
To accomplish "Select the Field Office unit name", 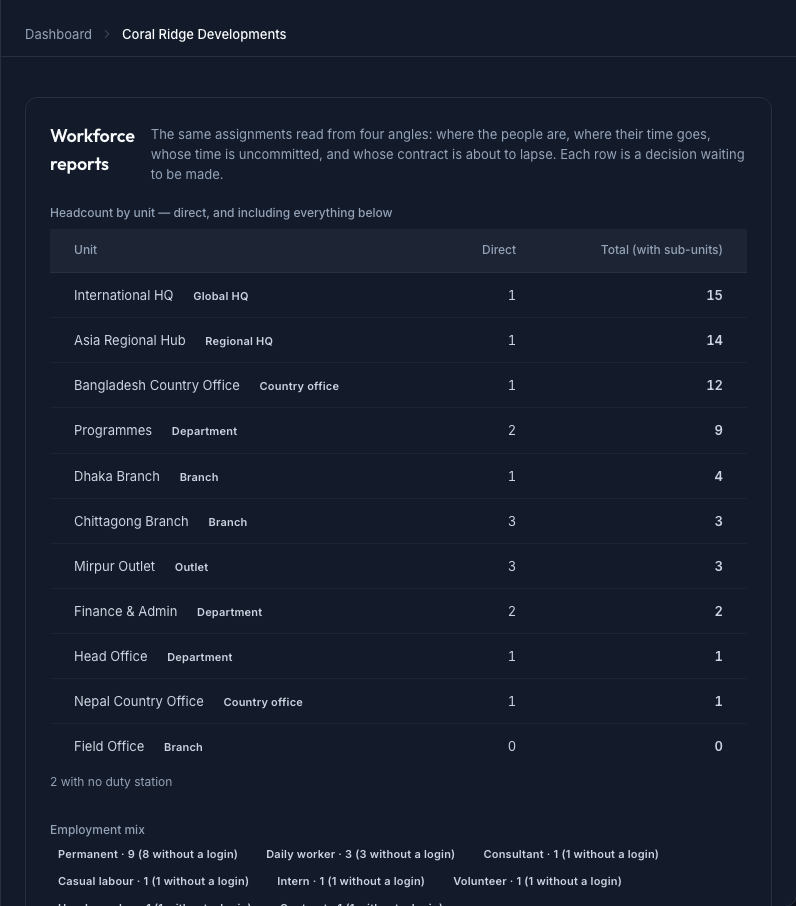I will point(109,747).
